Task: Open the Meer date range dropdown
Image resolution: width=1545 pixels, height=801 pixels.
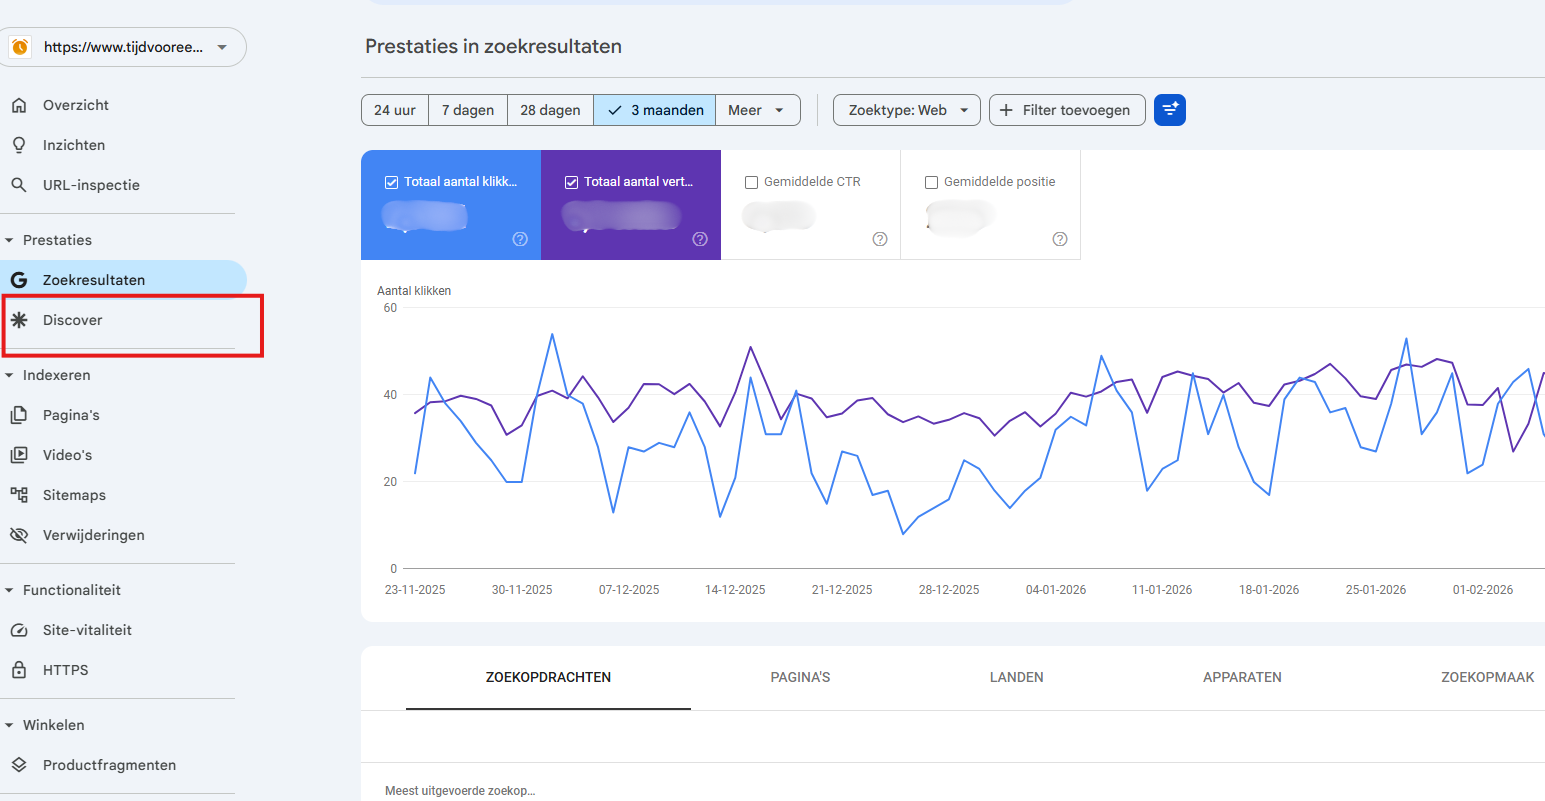Action: click(757, 110)
